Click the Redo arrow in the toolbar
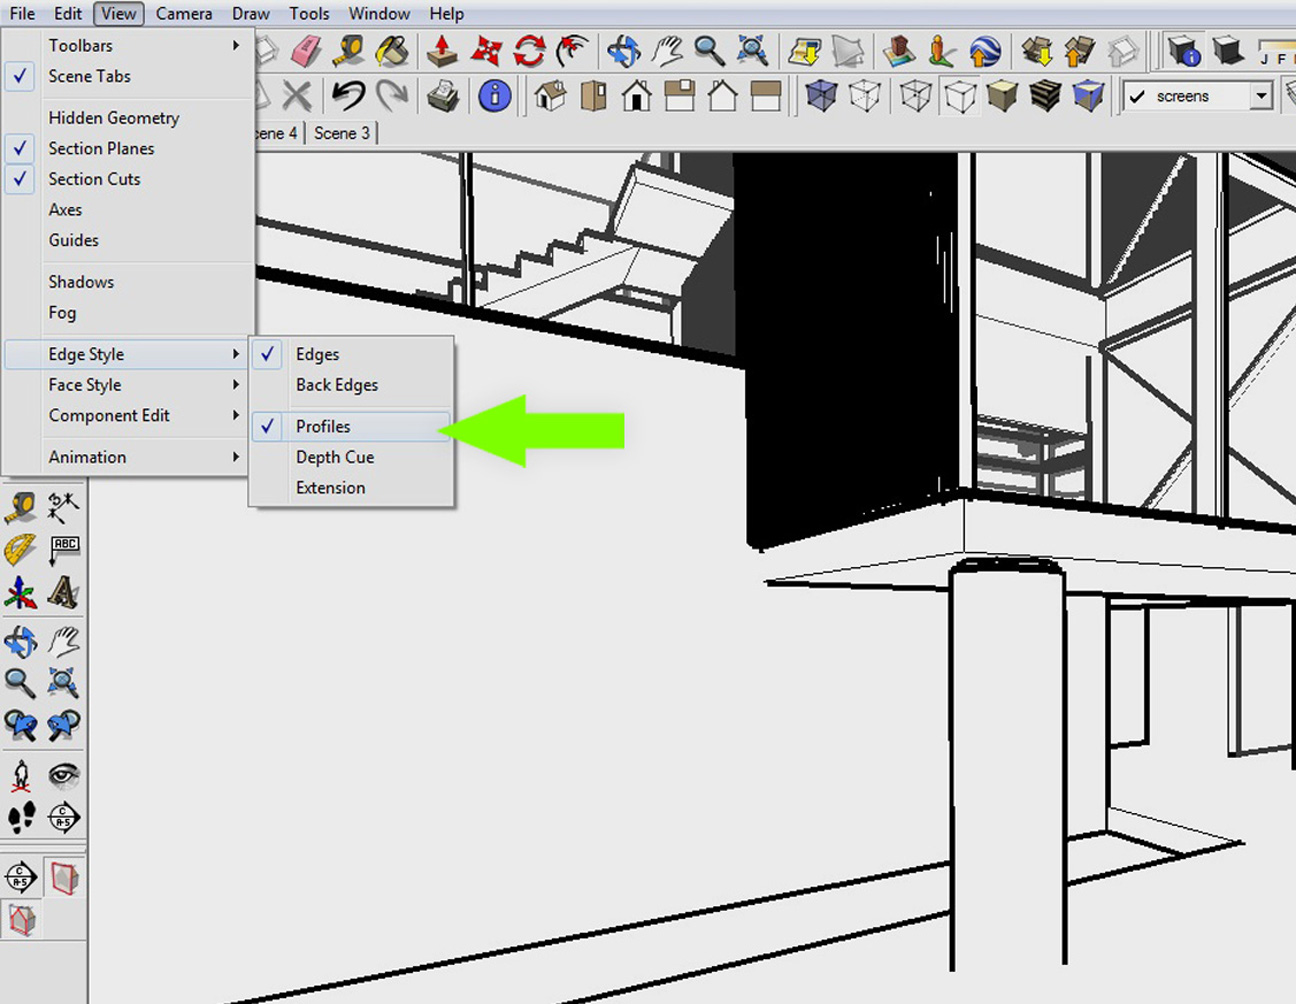This screenshot has width=1296, height=1004. (x=390, y=95)
